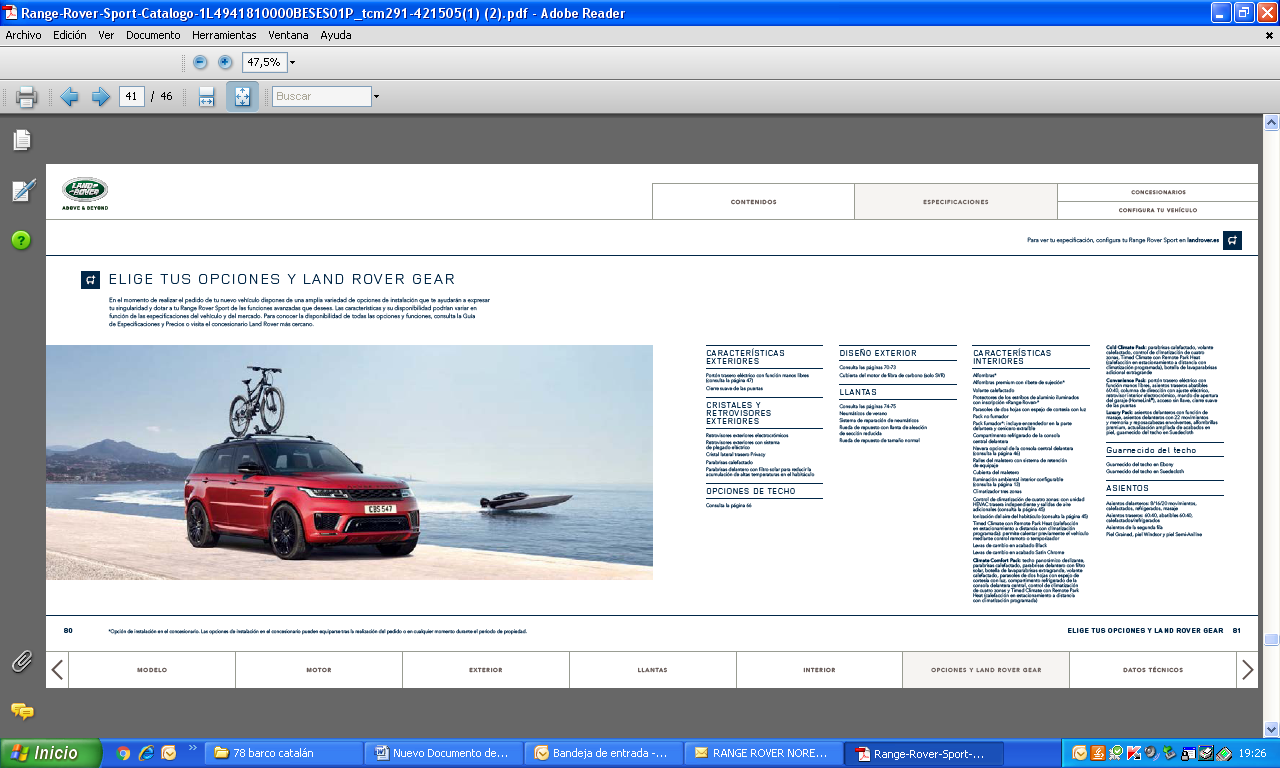Open 78 barco catalán taskbar folder
The width and height of the screenshot is (1280, 768).
point(281,753)
